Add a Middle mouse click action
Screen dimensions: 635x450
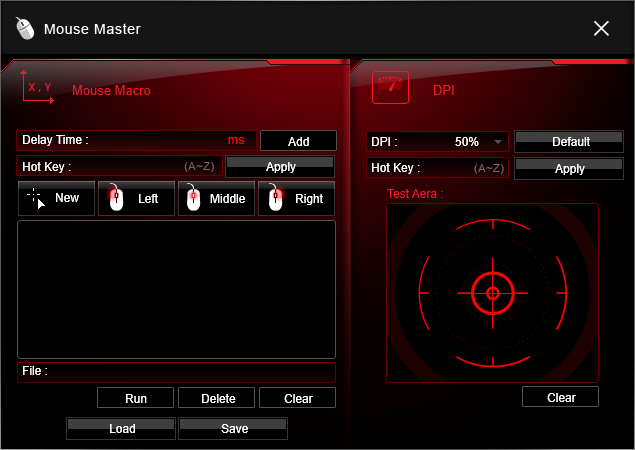[217, 198]
